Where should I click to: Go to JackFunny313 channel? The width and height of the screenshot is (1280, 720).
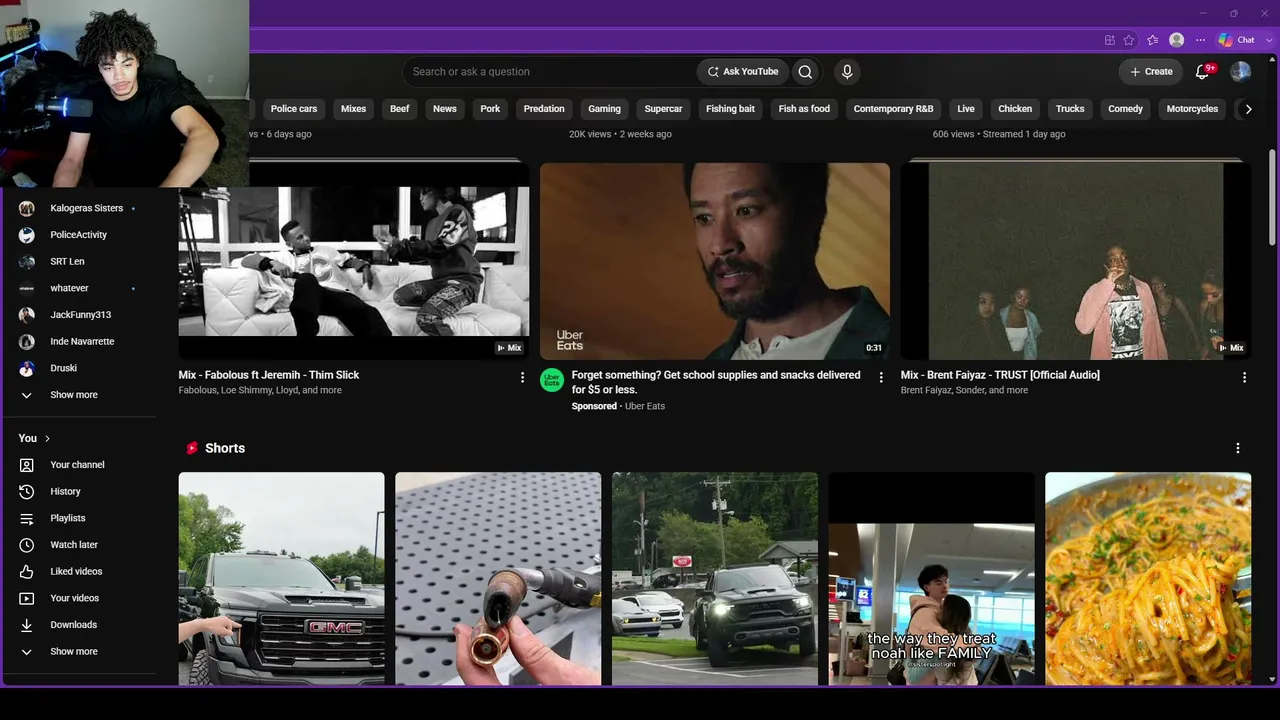tap(78, 315)
